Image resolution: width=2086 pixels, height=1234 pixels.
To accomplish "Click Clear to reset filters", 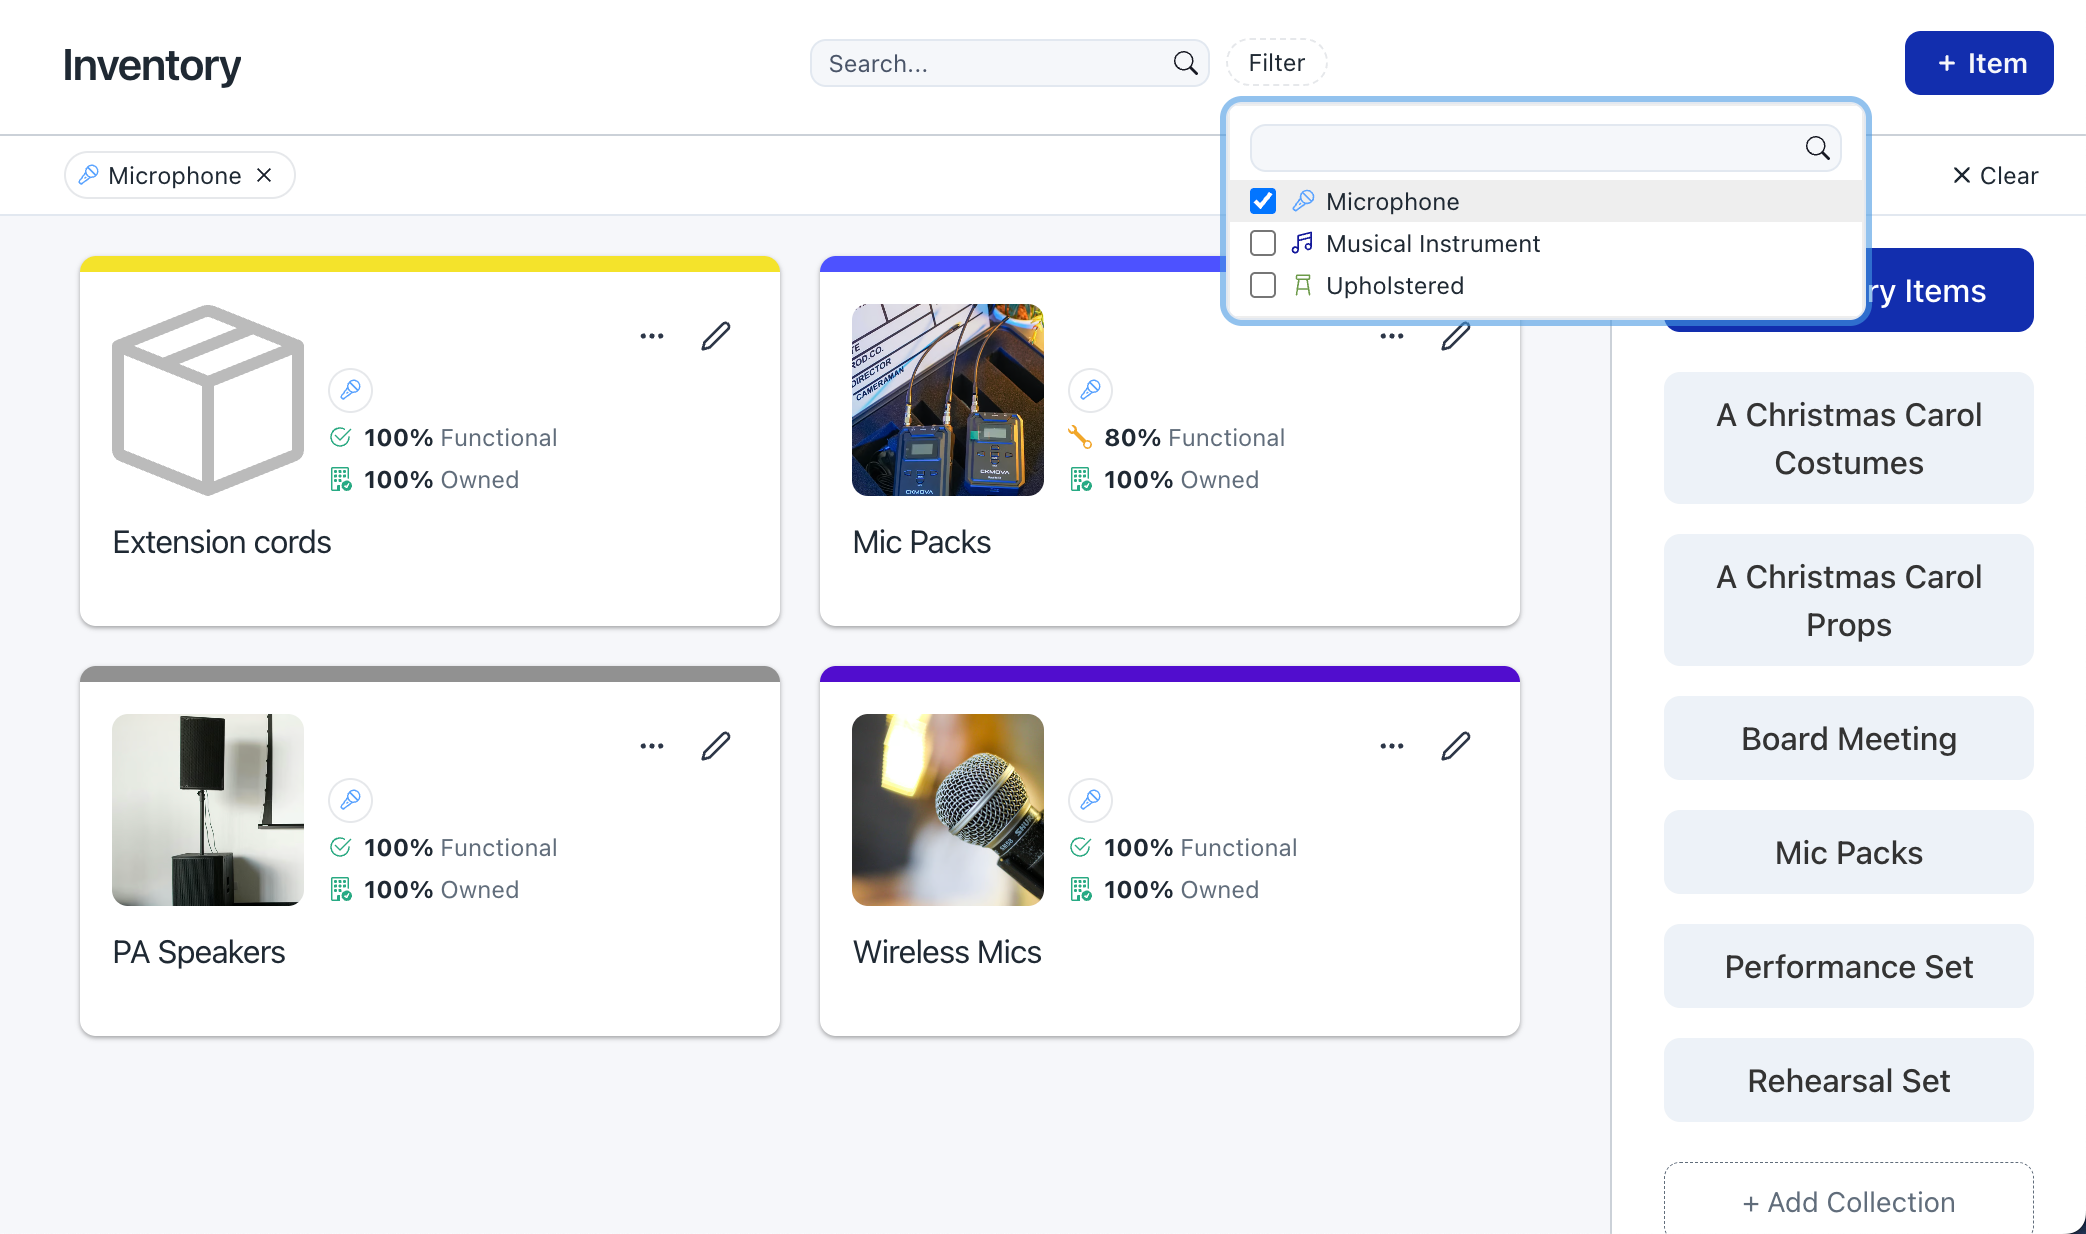I will [1995, 175].
